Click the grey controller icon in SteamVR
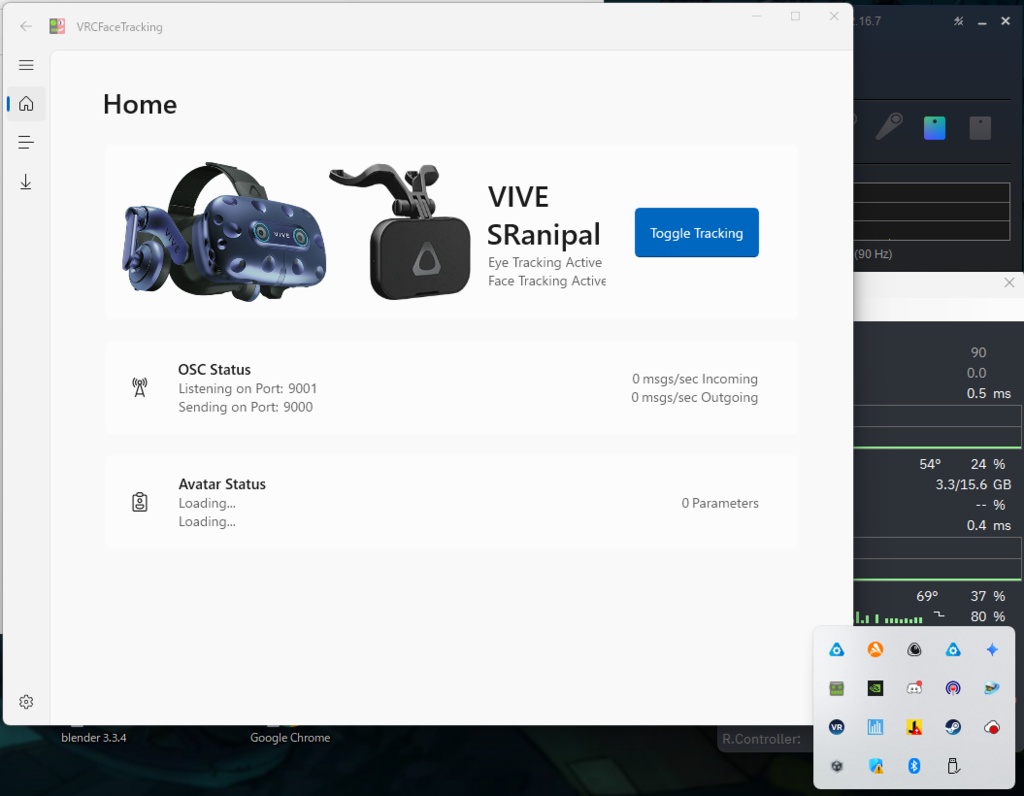 pyautogui.click(x=889, y=126)
